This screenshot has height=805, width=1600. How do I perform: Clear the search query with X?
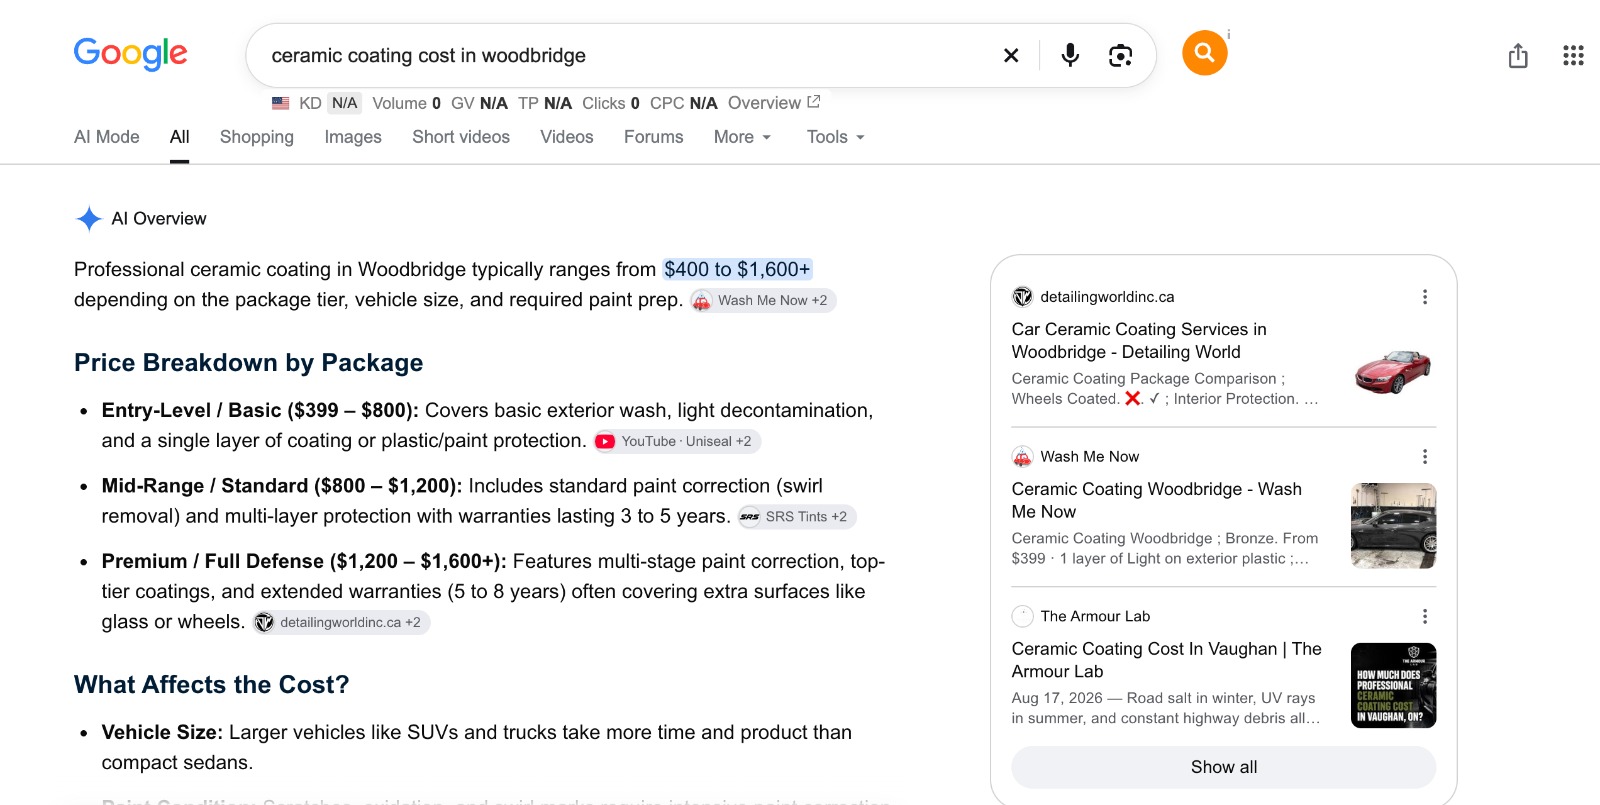(x=1011, y=55)
